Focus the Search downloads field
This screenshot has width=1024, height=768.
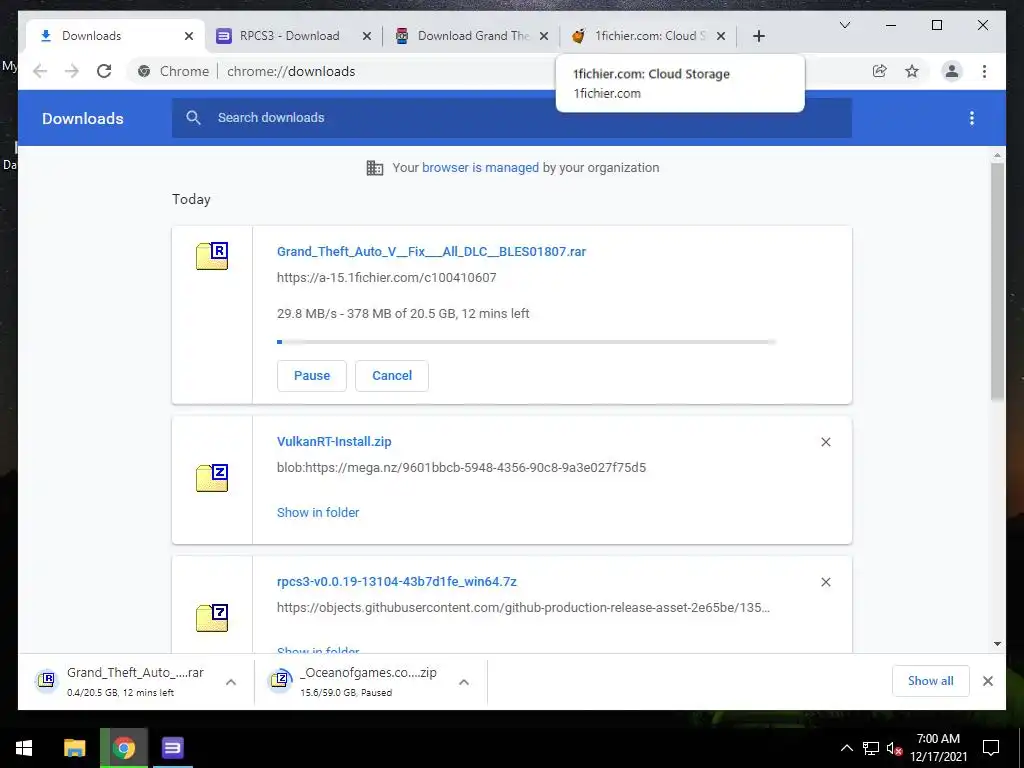[x=511, y=118]
